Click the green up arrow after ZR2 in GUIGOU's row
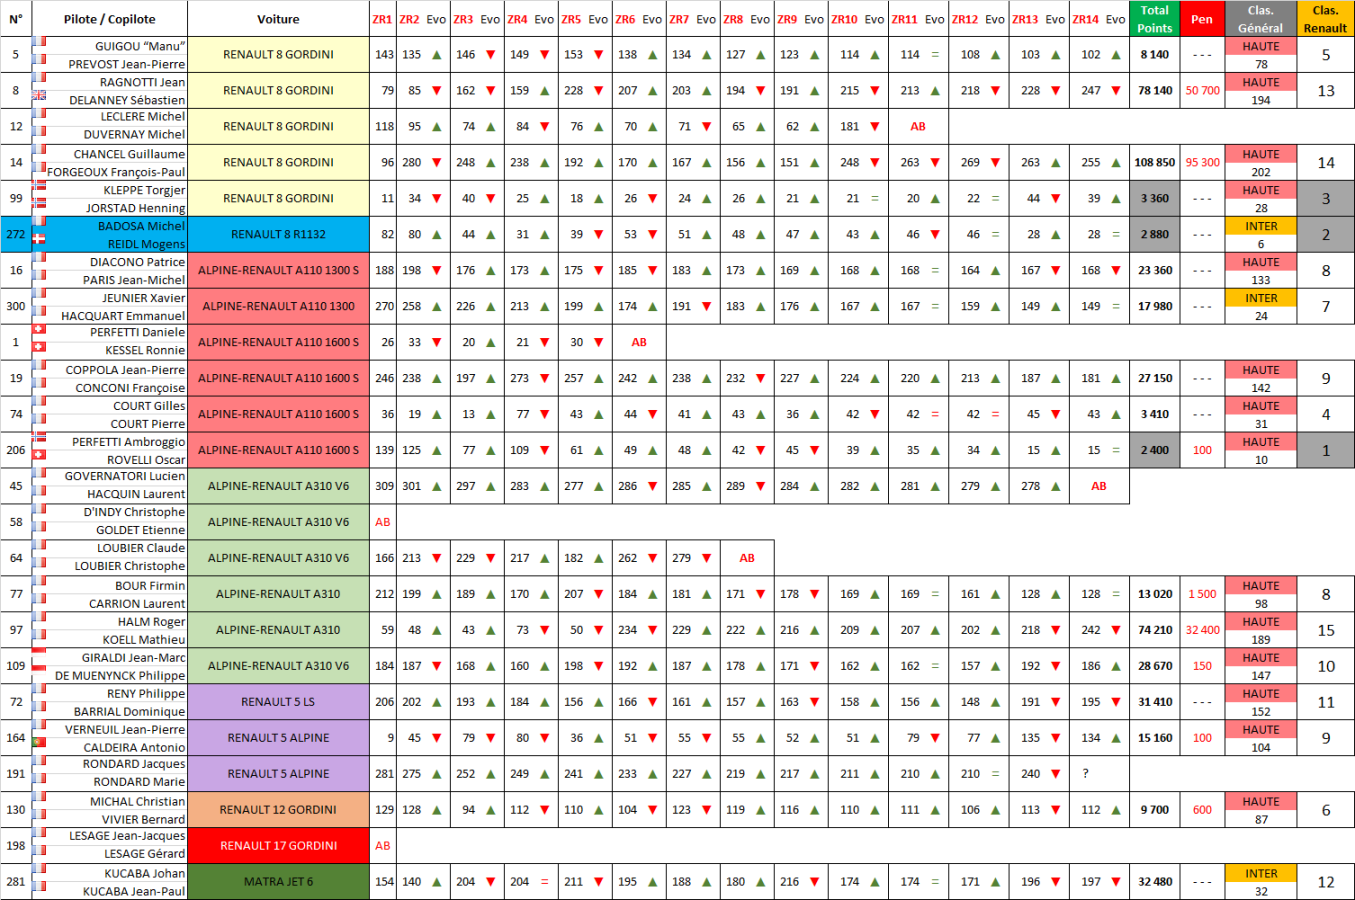1355x900 pixels. (437, 55)
